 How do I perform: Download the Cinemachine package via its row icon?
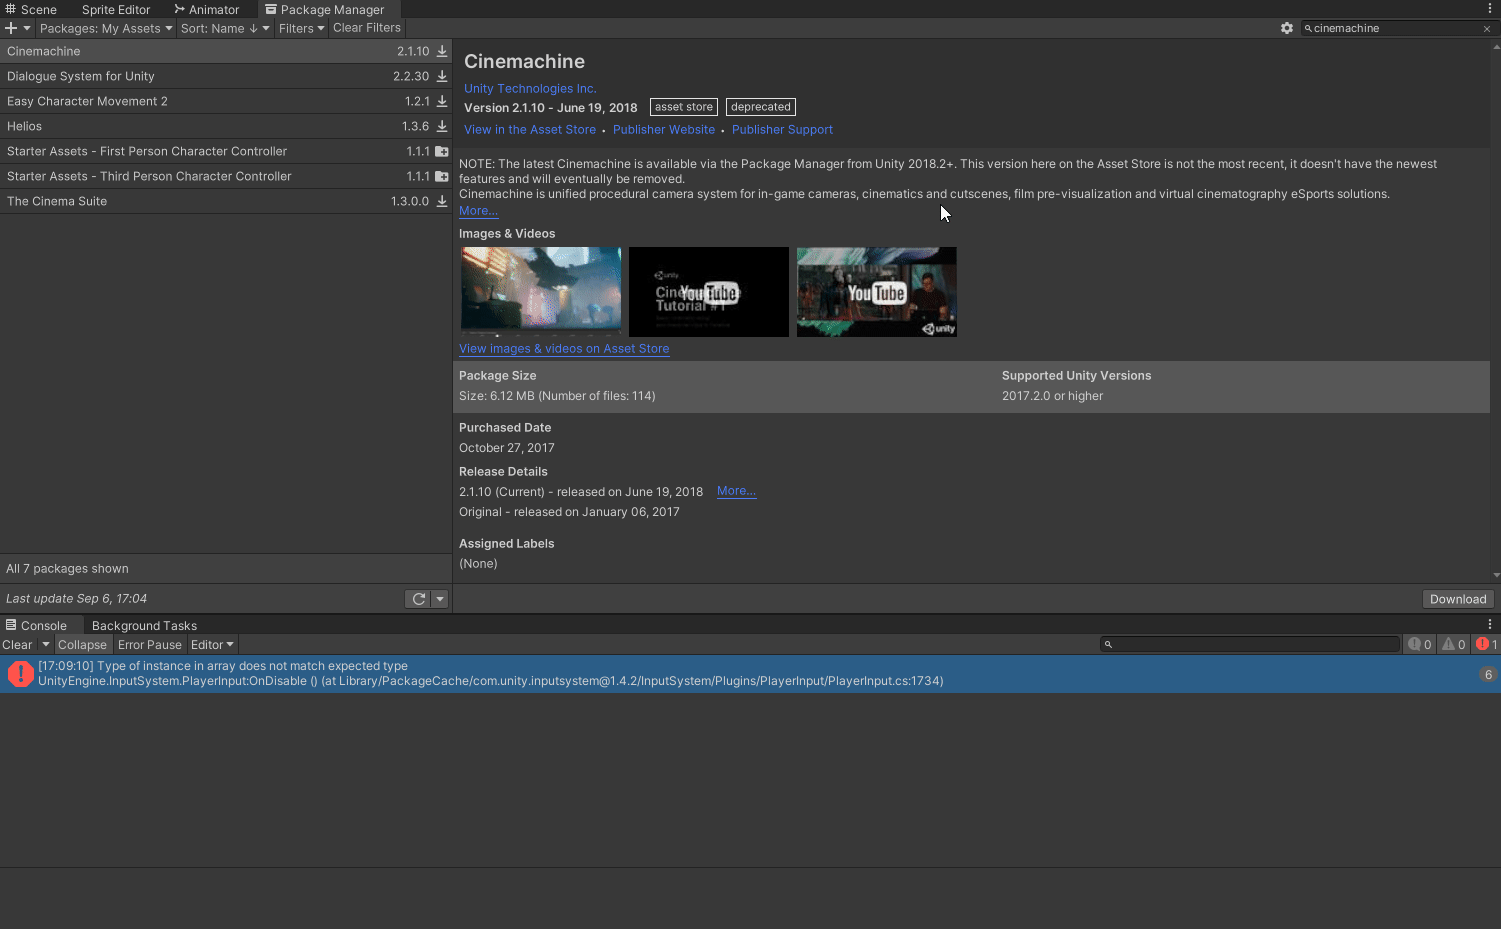pos(442,51)
